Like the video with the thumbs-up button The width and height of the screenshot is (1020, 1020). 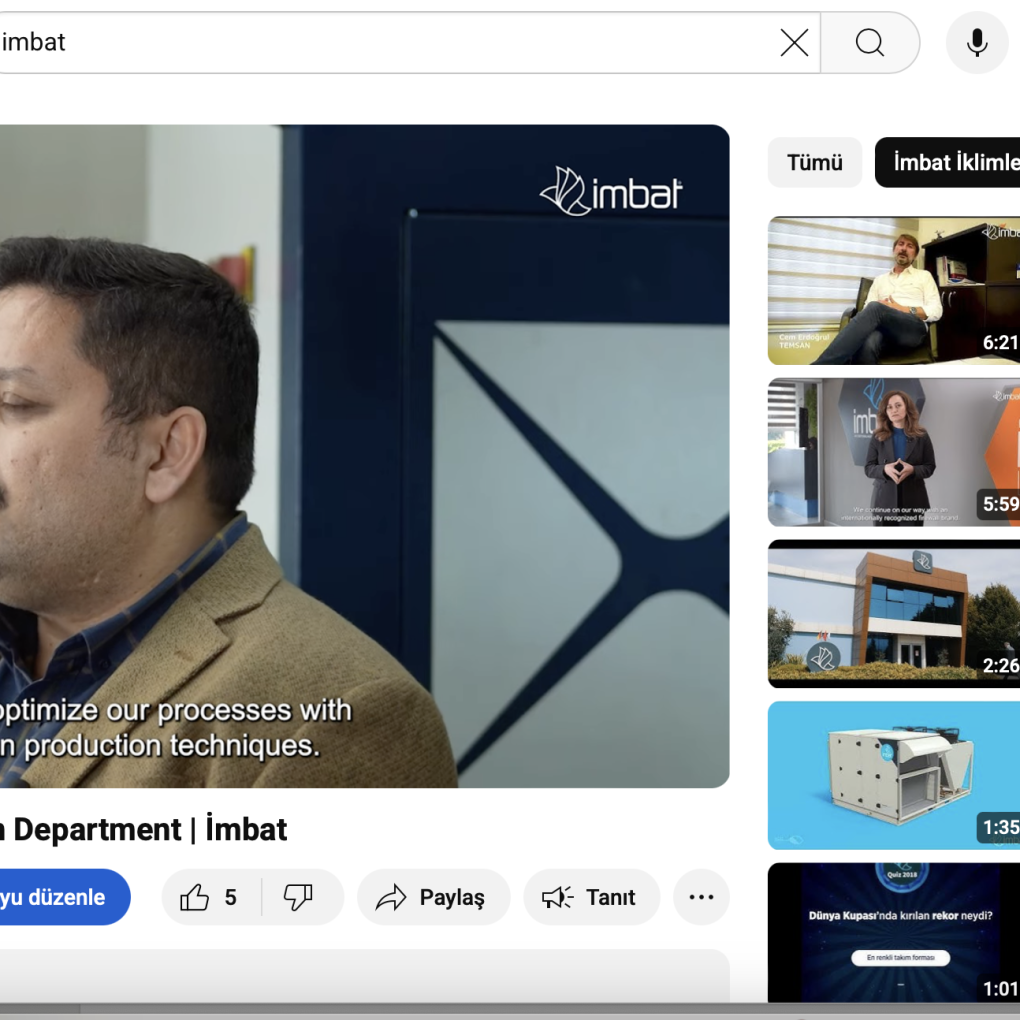[x=211, y=897]
